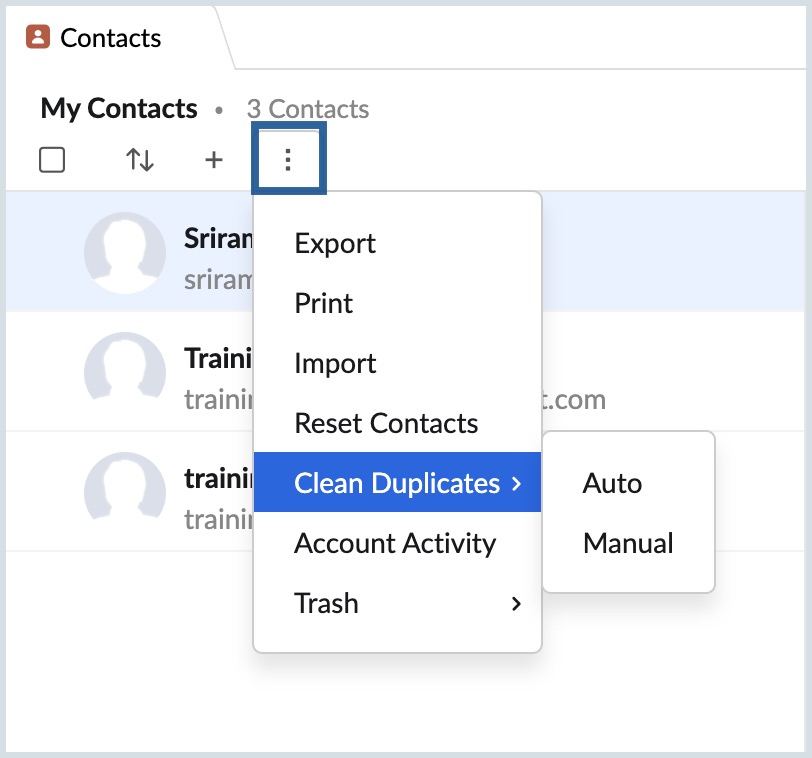Click the second contact's avatar placeholder
The image size is (812, 758).
125,372
